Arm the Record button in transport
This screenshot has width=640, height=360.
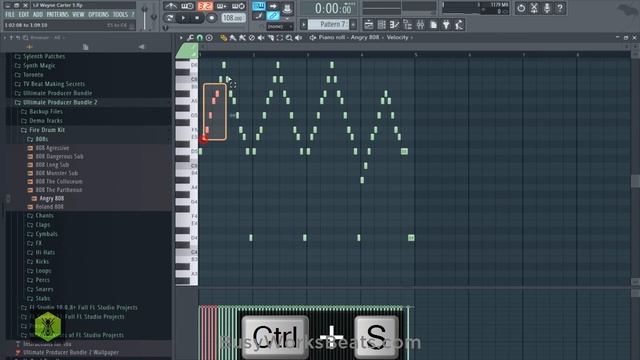[x=211, y=18]
